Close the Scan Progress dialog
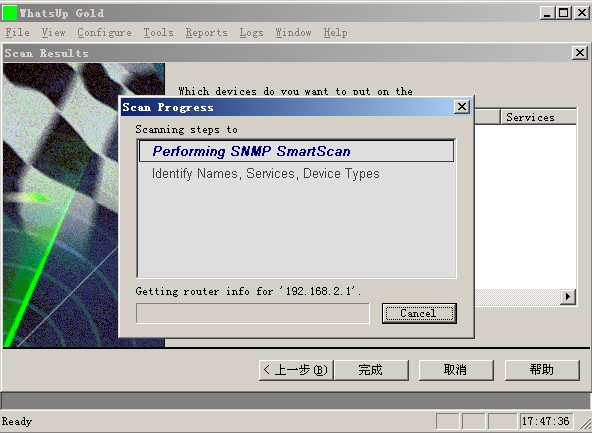This screenshot has width=592, height=433. 462,107
